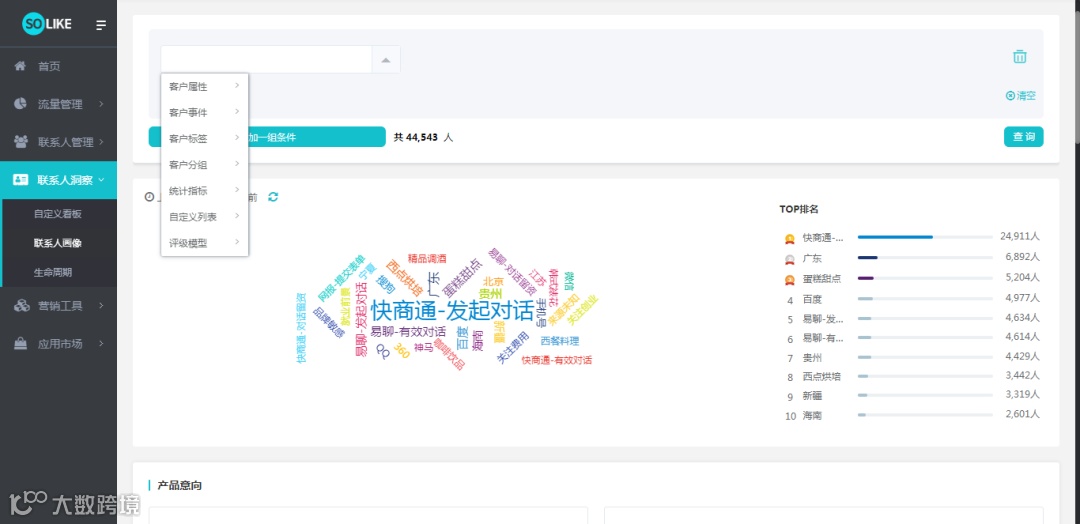1080x524 pixels.
Task: Open the 自定义看板 submenu item
Action: coord(59,213)
